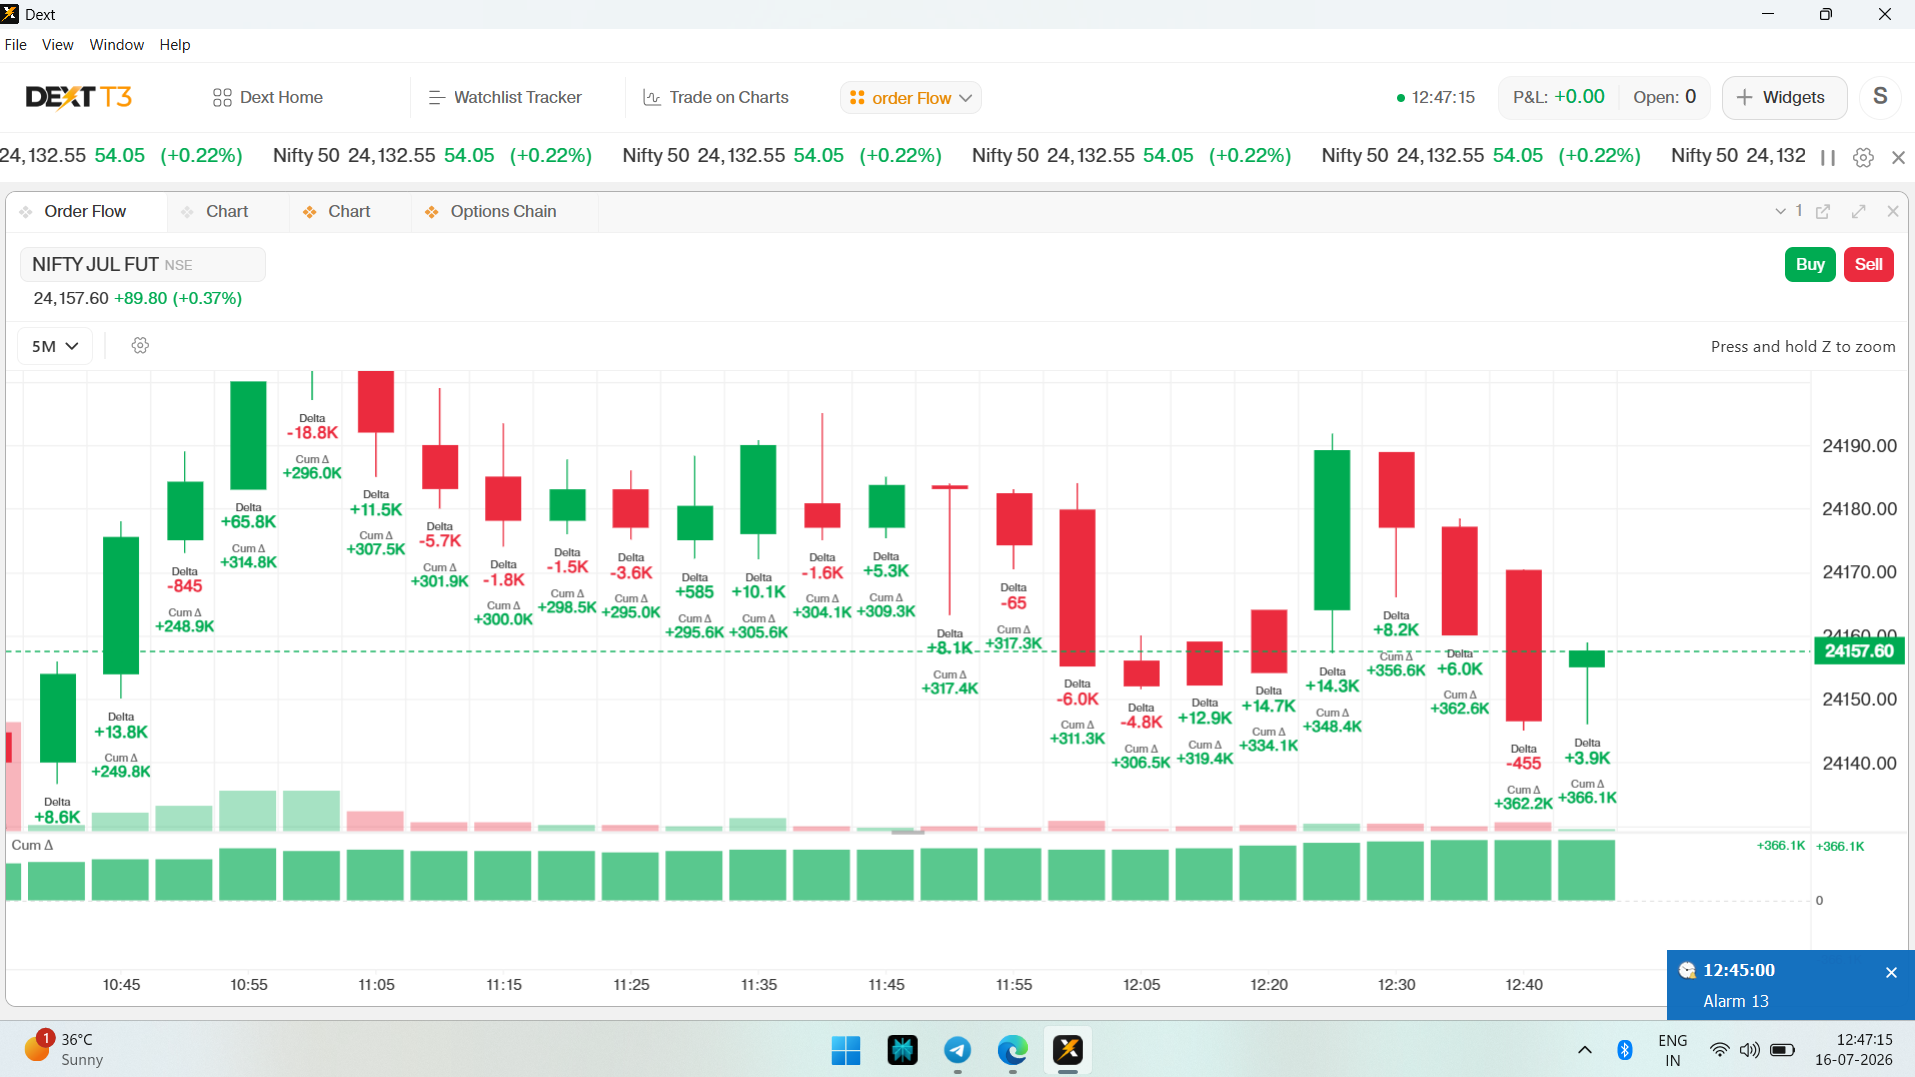
Task: Dismiss the Alarm 13 notification
Action: [x=1891, y=972]
